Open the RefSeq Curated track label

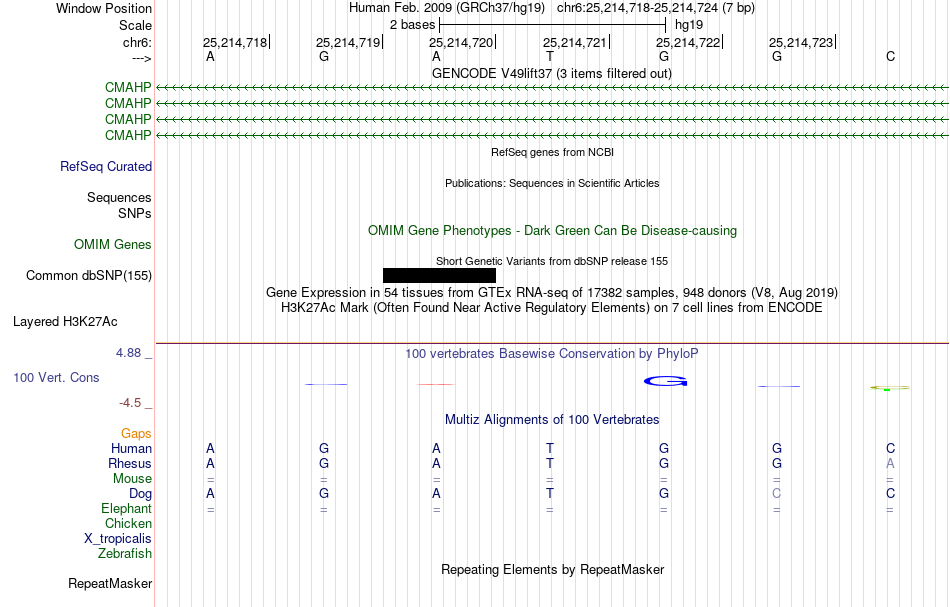point(106,167)
